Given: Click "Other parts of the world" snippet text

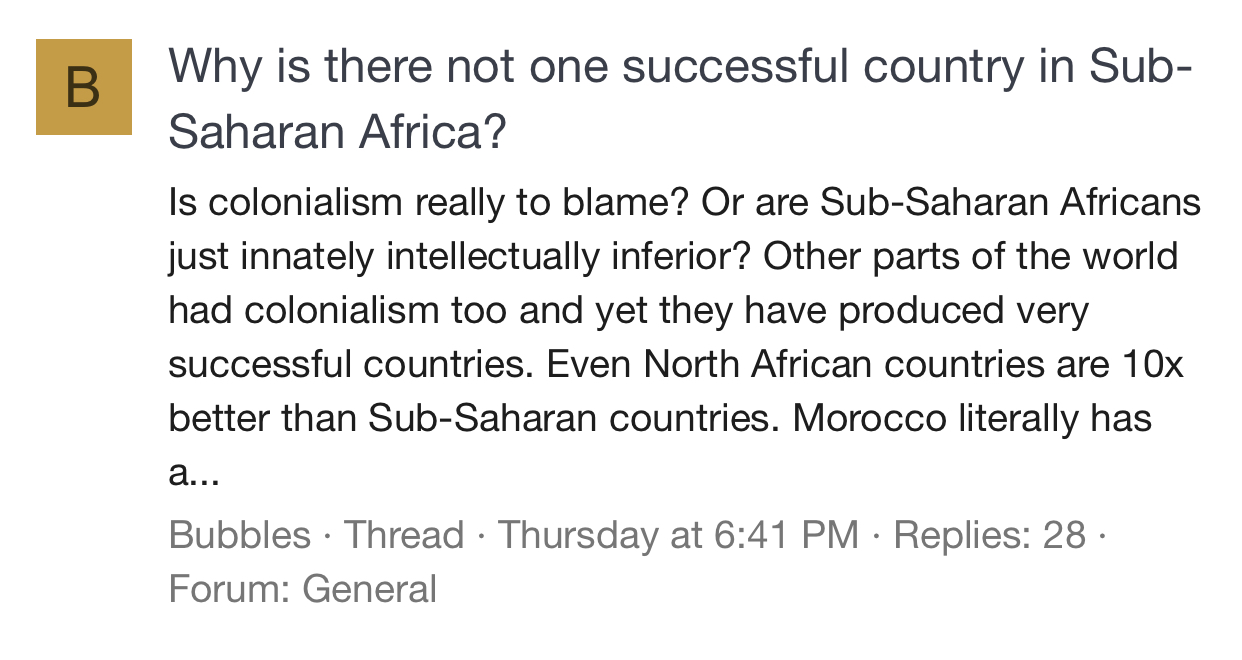Looking at the screenshot, I should [970, 257].
